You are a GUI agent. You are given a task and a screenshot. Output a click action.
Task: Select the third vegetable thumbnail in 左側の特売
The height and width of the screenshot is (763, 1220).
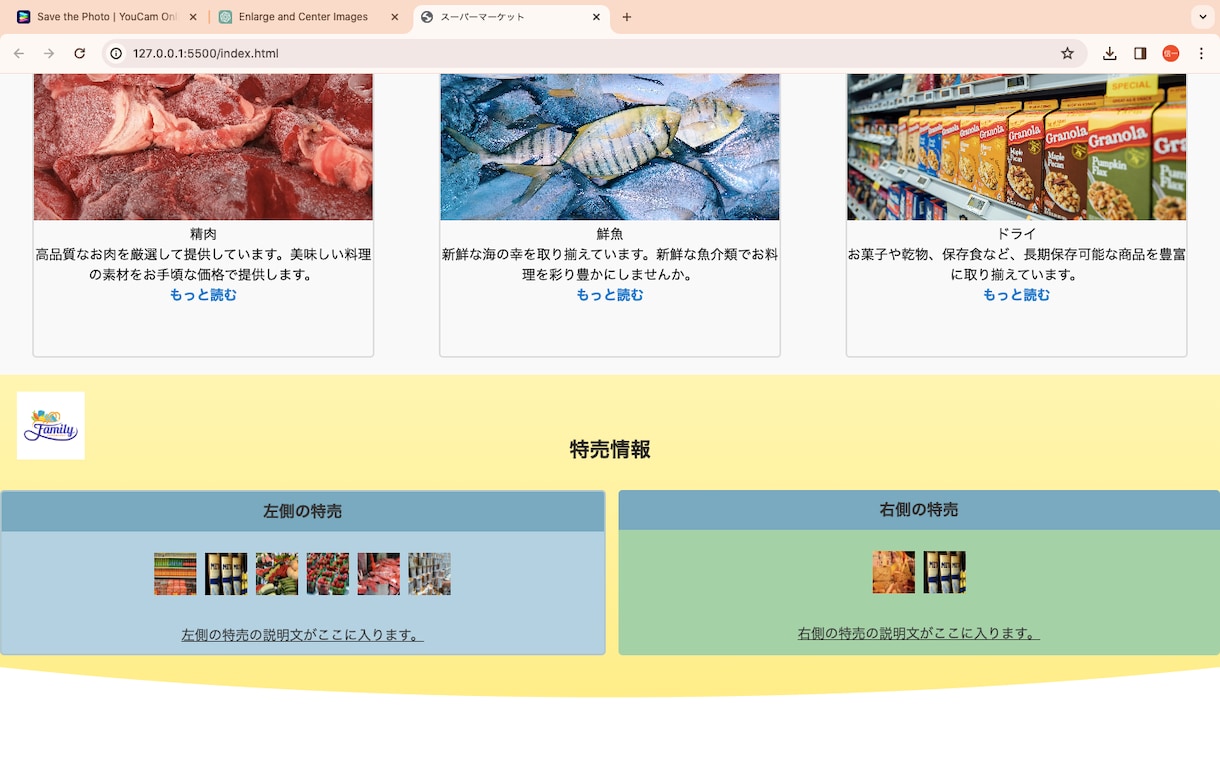(x=277, y=574)
